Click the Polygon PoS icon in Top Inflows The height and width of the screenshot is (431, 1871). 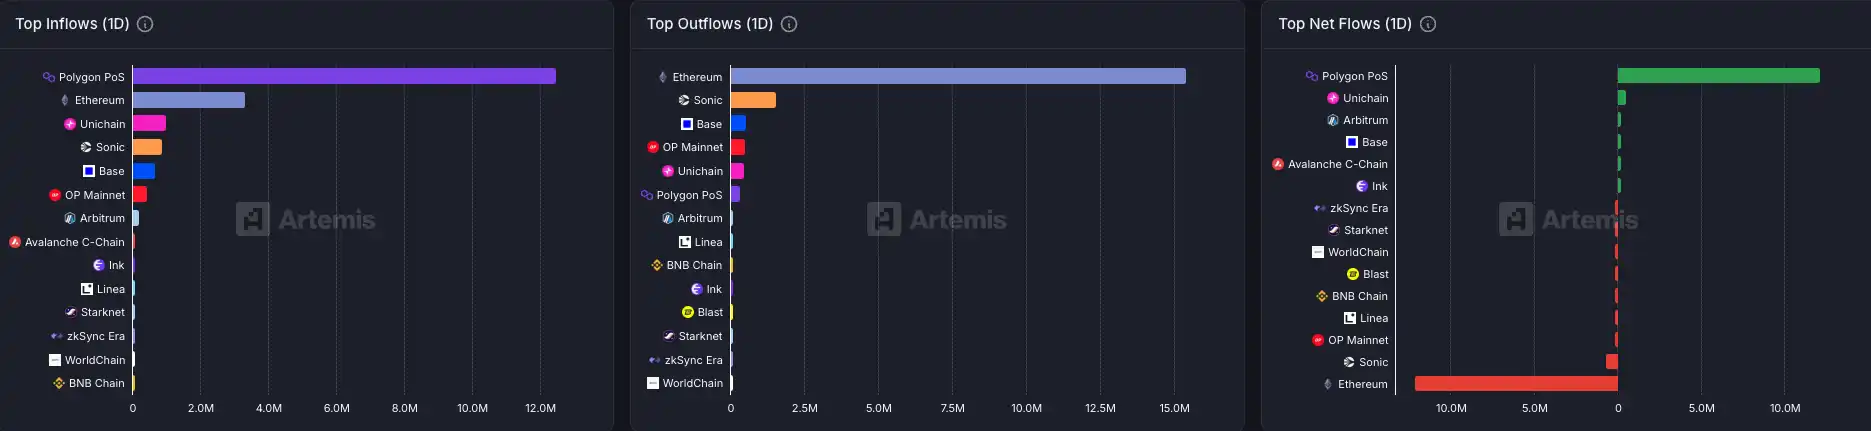click(48, 77)
